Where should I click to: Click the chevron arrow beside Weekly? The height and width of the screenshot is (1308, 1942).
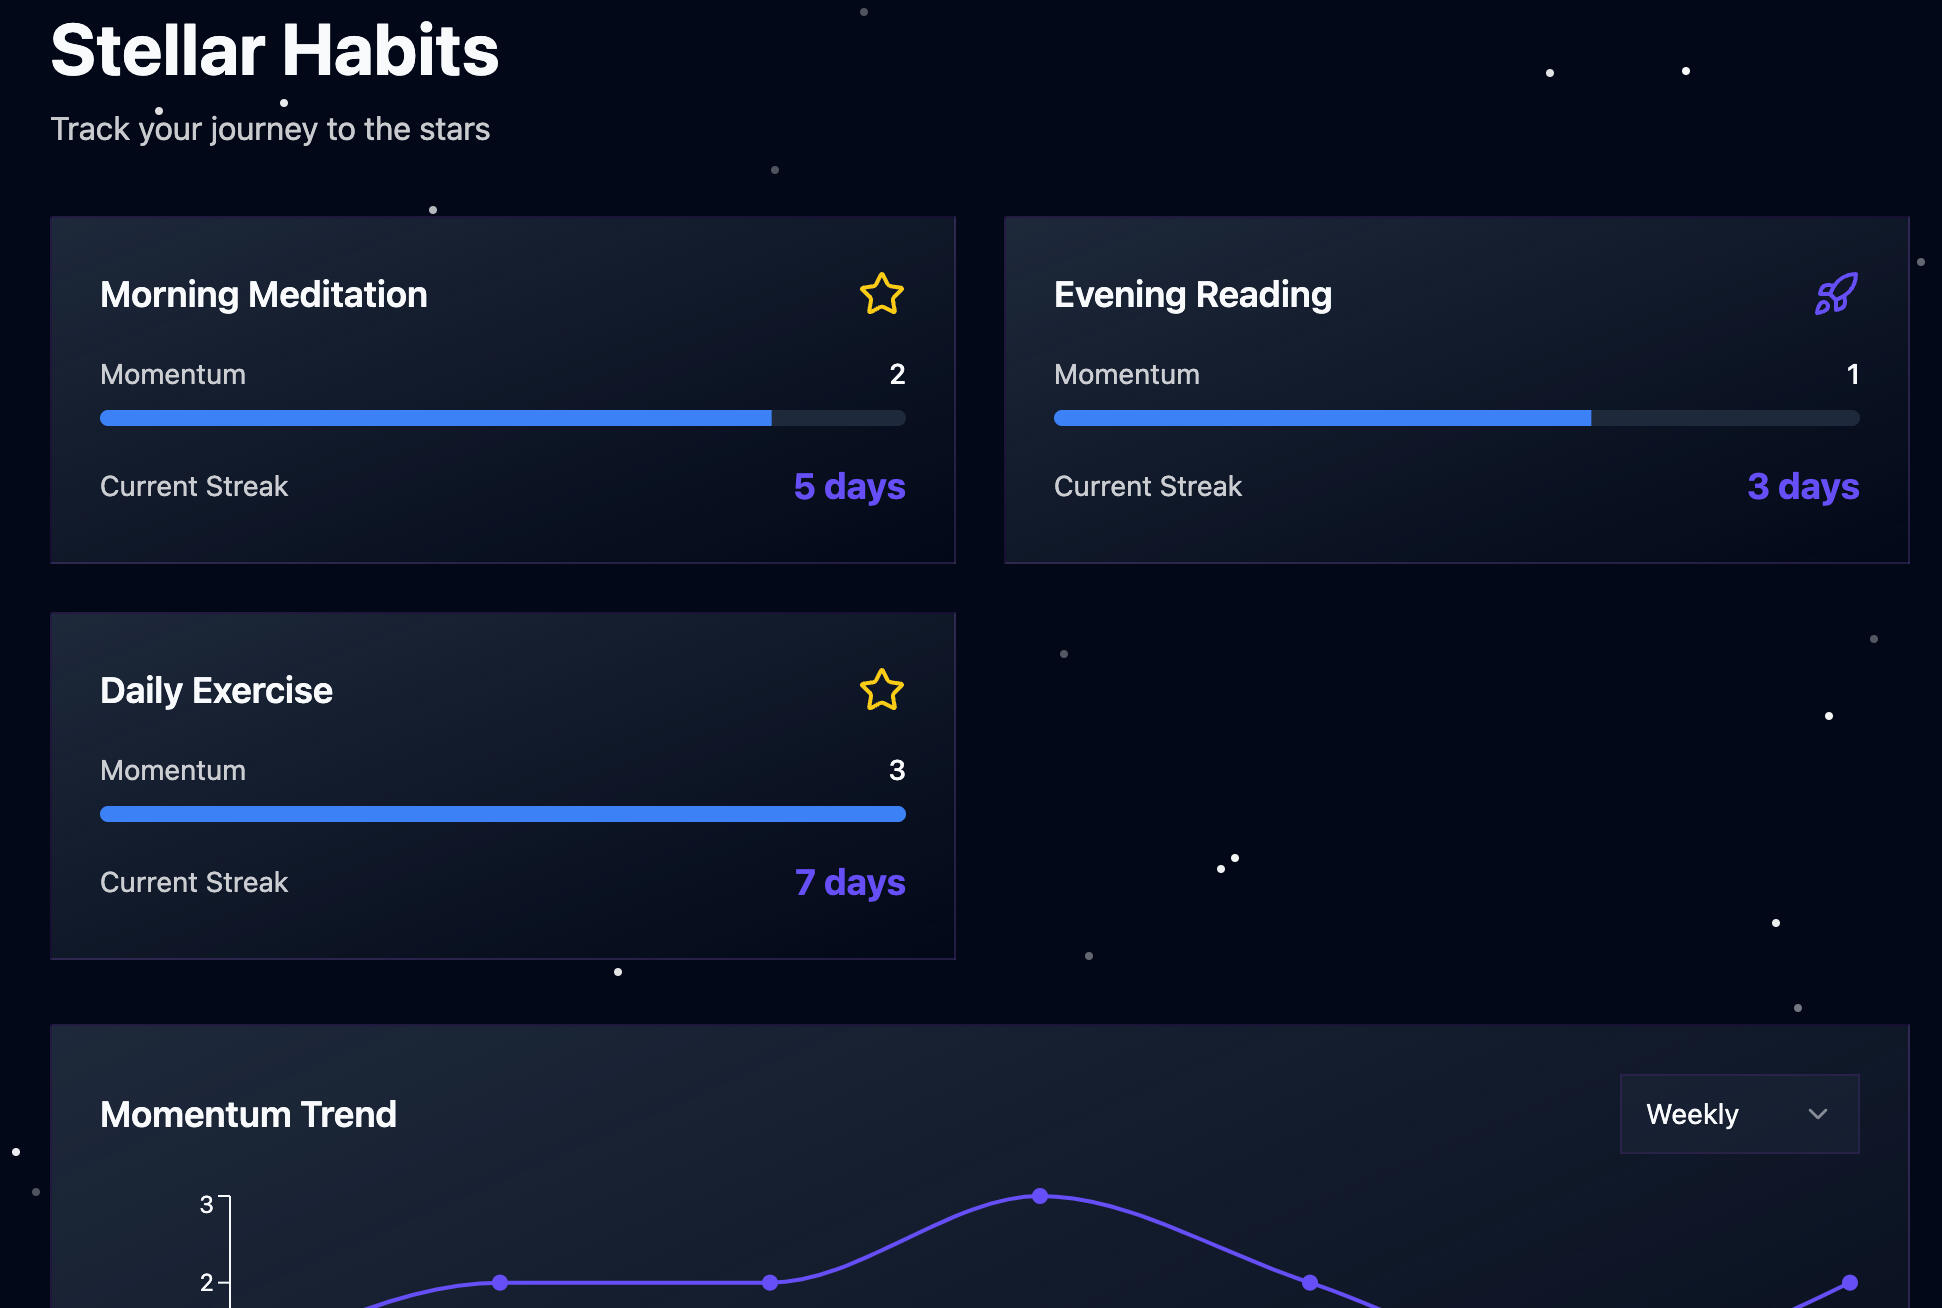(x=1818, y=1114)
